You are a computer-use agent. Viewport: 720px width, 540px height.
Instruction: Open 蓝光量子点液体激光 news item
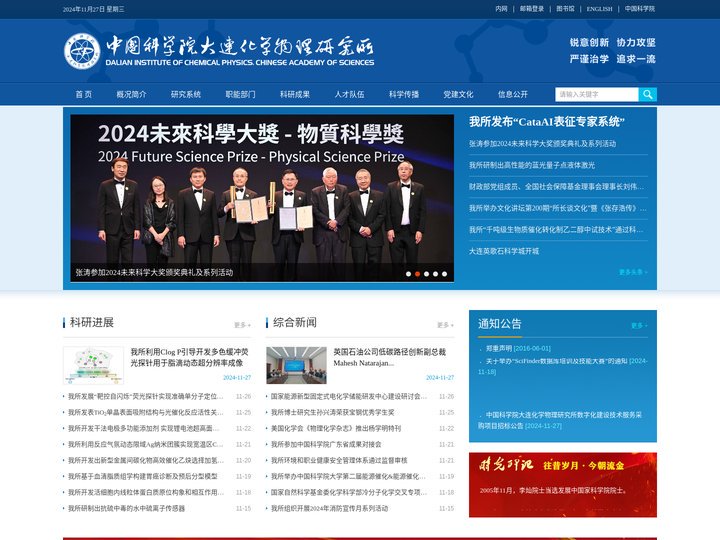click(532, 165)
